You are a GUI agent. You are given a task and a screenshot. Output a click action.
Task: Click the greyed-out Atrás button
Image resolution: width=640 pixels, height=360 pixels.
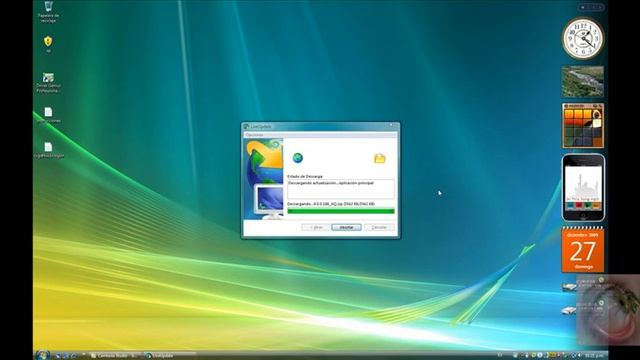click(x=316, y=227)
